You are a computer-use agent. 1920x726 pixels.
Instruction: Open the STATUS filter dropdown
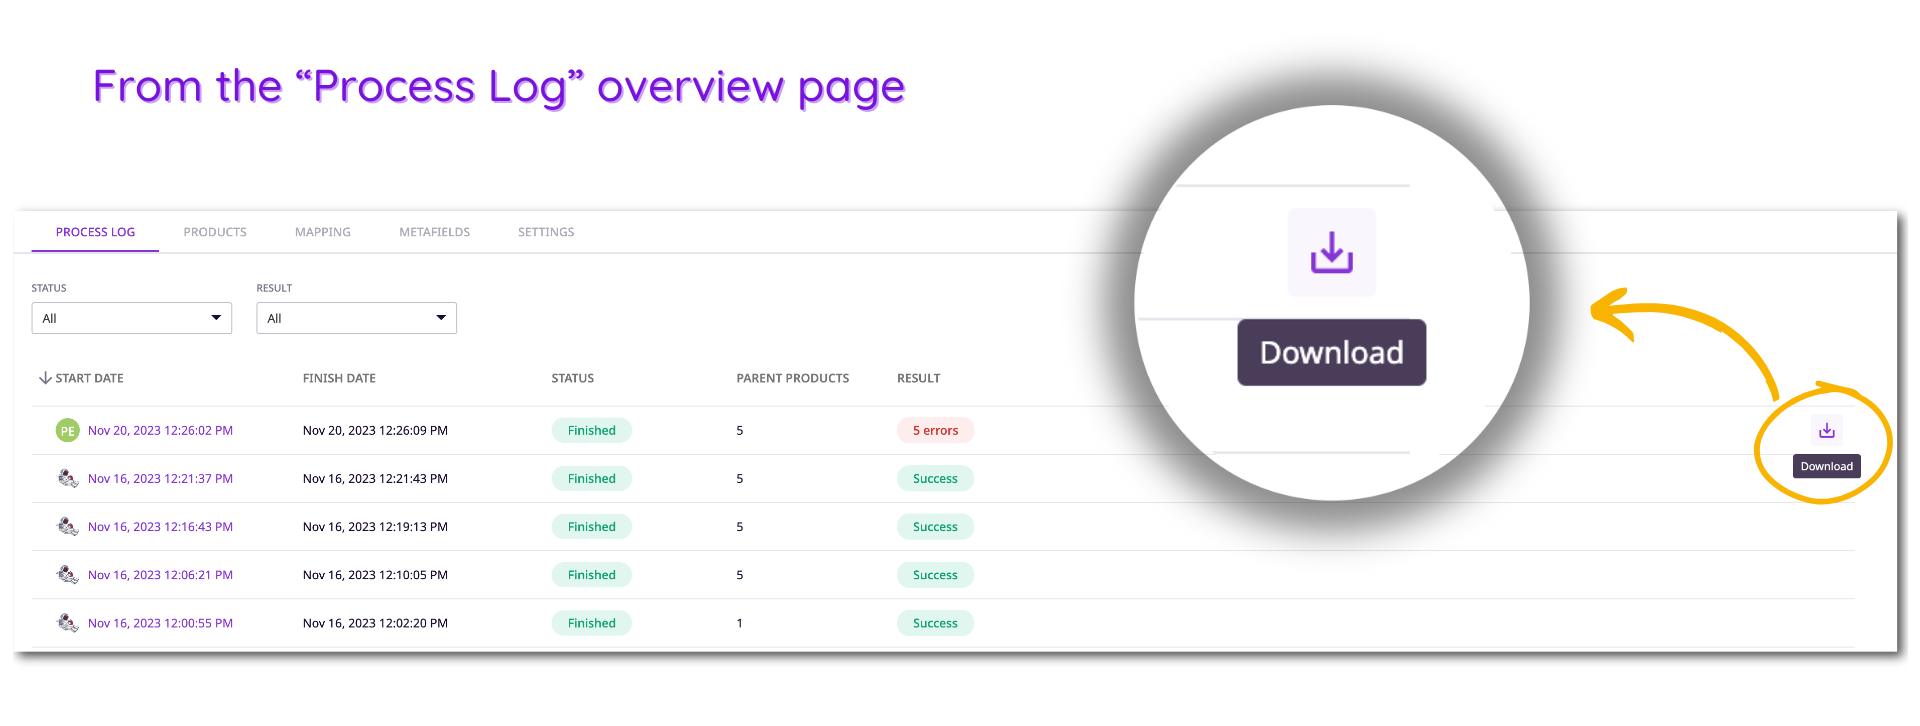(x=132, y=318)
